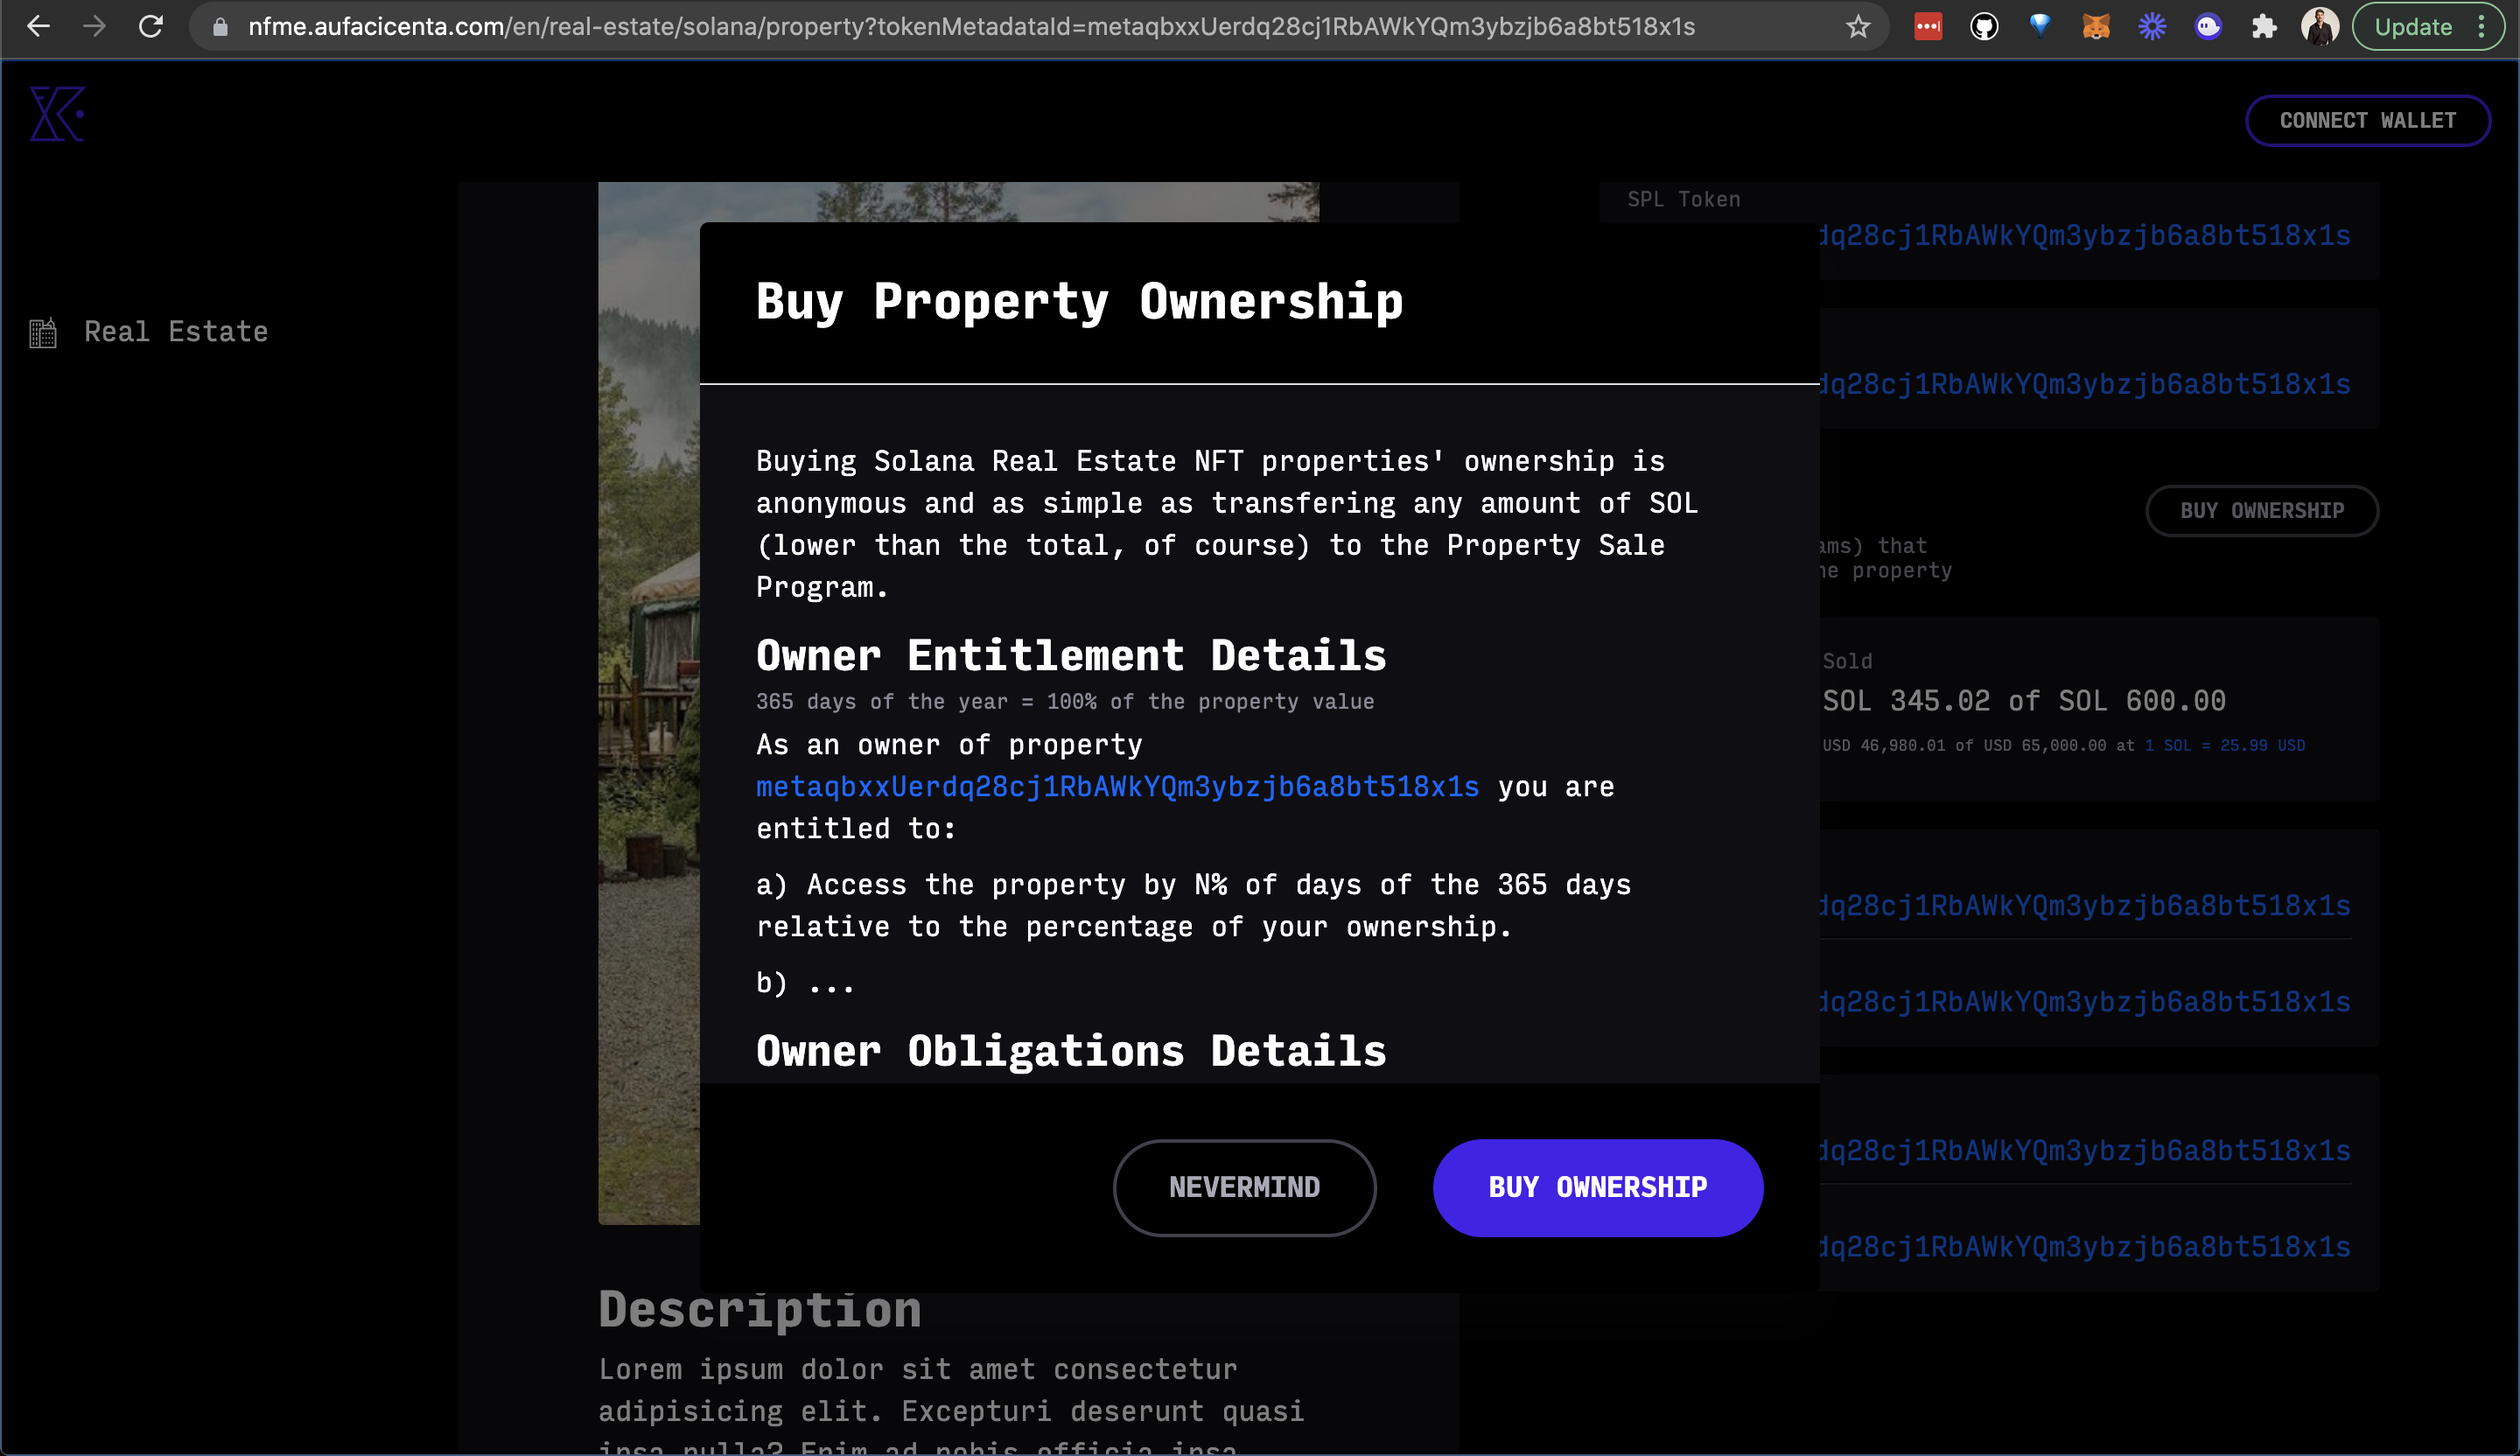Open the Phantom wallet ghost extension
Image resolution: width=2520 pixels, height=1456 pixels.
[2208, 27]
